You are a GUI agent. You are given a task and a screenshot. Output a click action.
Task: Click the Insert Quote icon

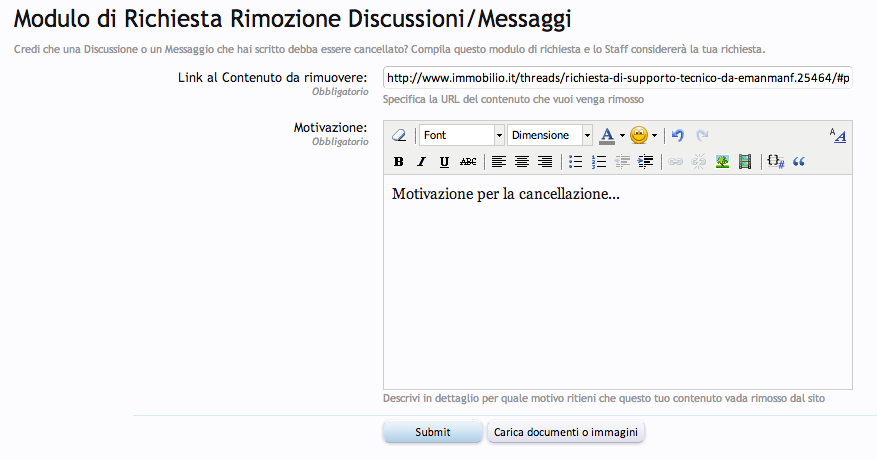(x=799, y=162)
